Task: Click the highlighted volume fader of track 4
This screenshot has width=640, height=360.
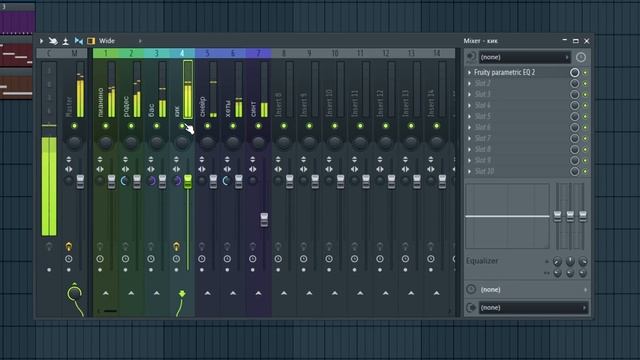Action: (x=188, y=182)
